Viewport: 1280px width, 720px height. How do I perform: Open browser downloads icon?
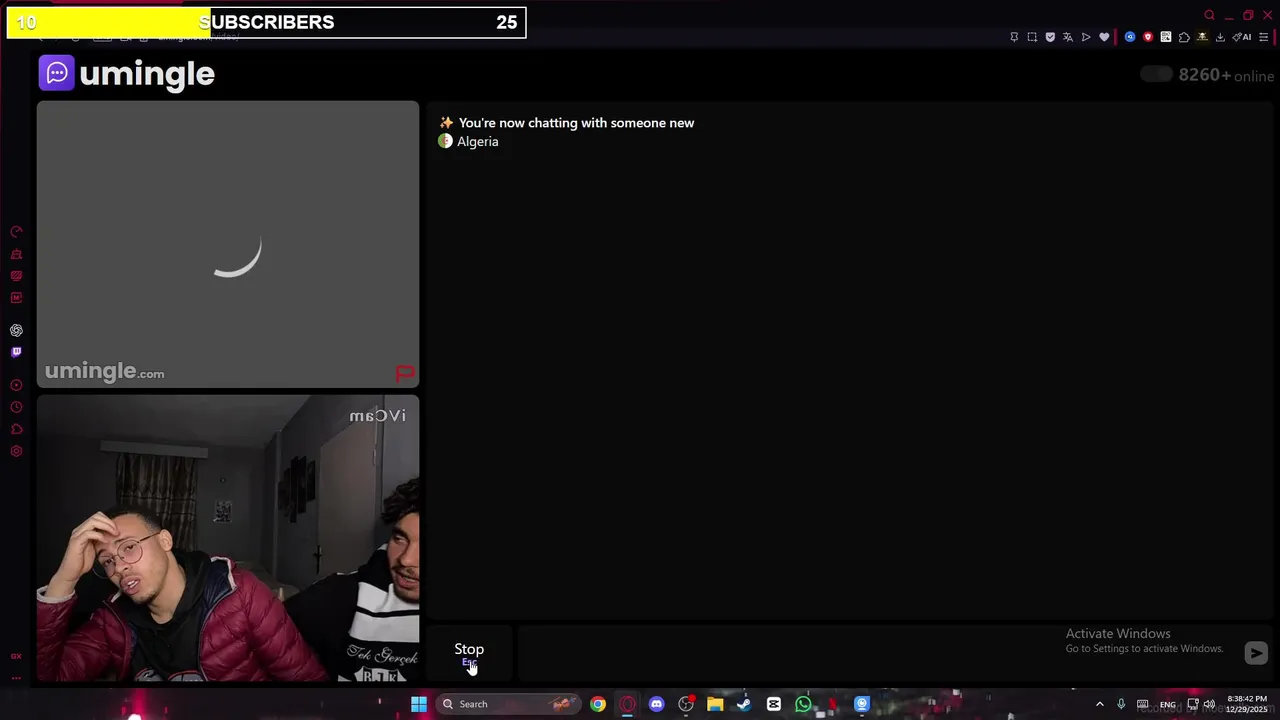(1220, 37)
